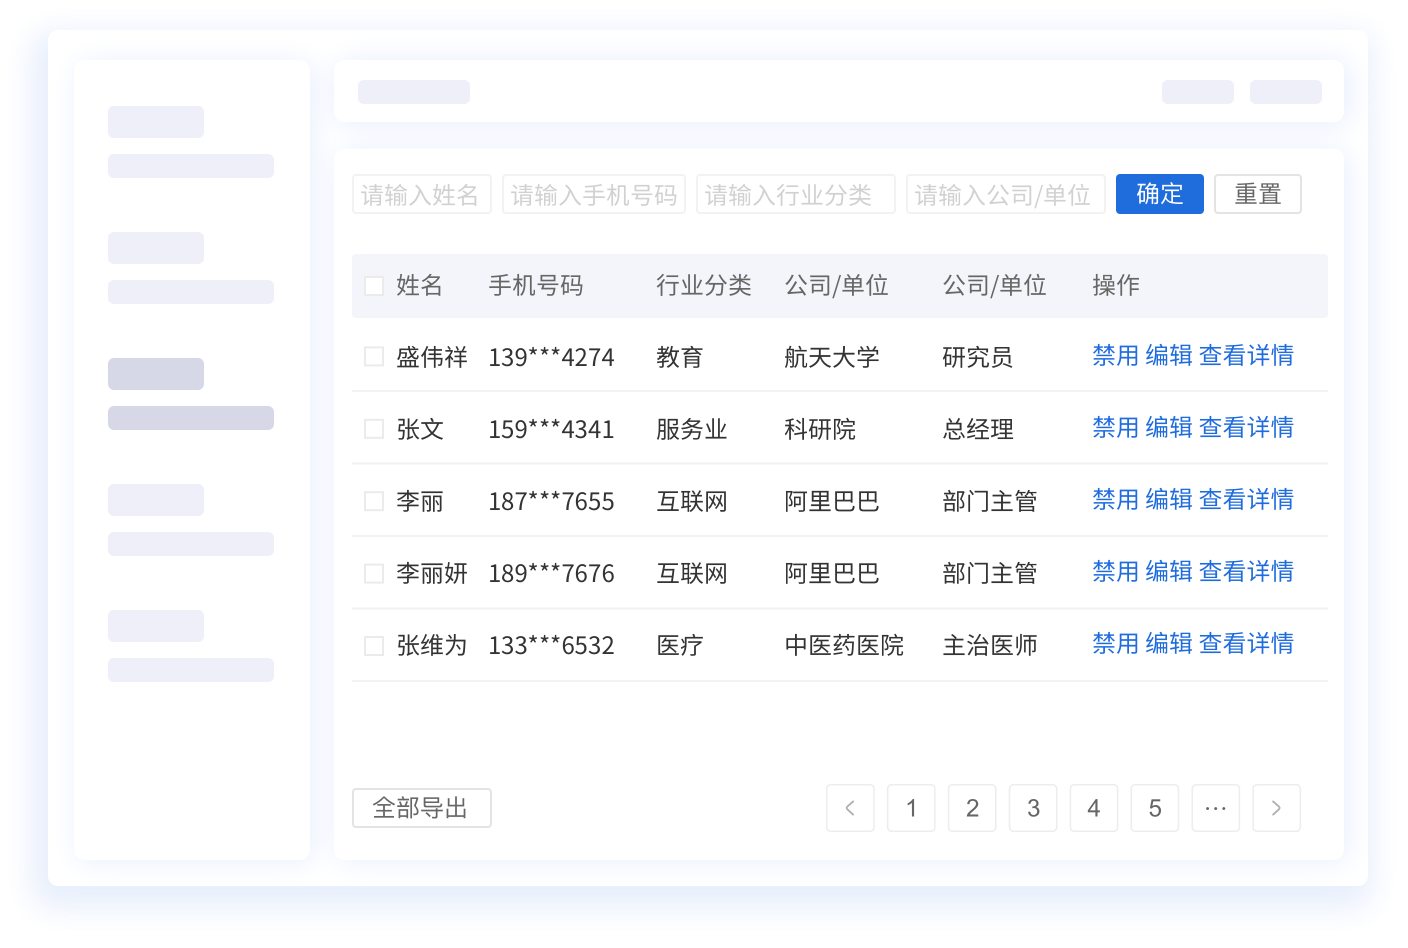
Task: Click 查看详情 for 张维为
Action: point(1246,644)
